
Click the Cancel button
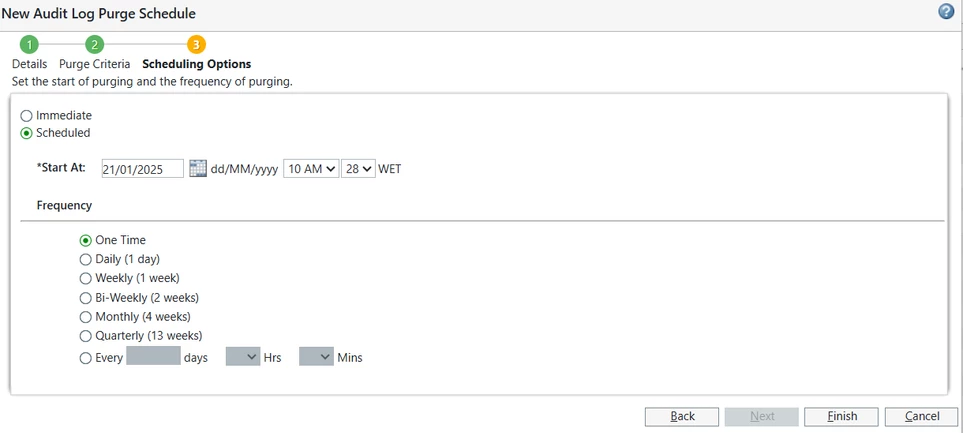(921, 416)
